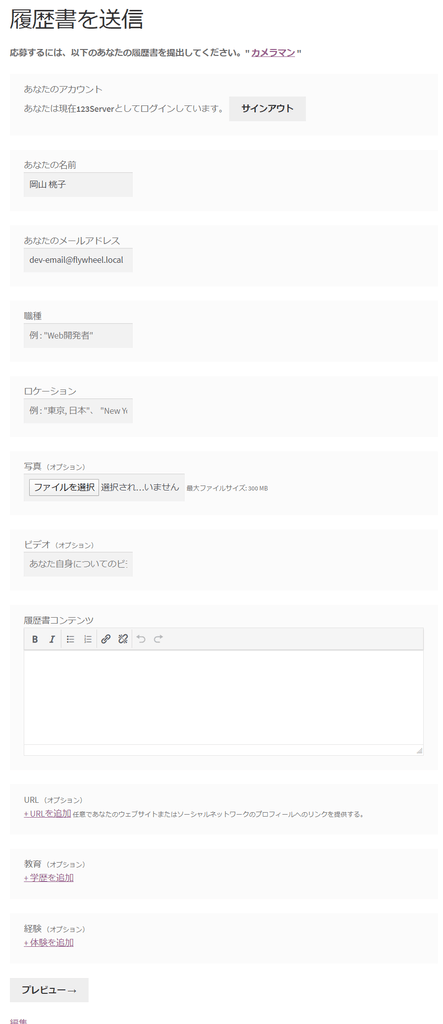The height and width of the screenshot is (1024, 443).
Task: Submit form with プレビュー button
Action: 49,990
